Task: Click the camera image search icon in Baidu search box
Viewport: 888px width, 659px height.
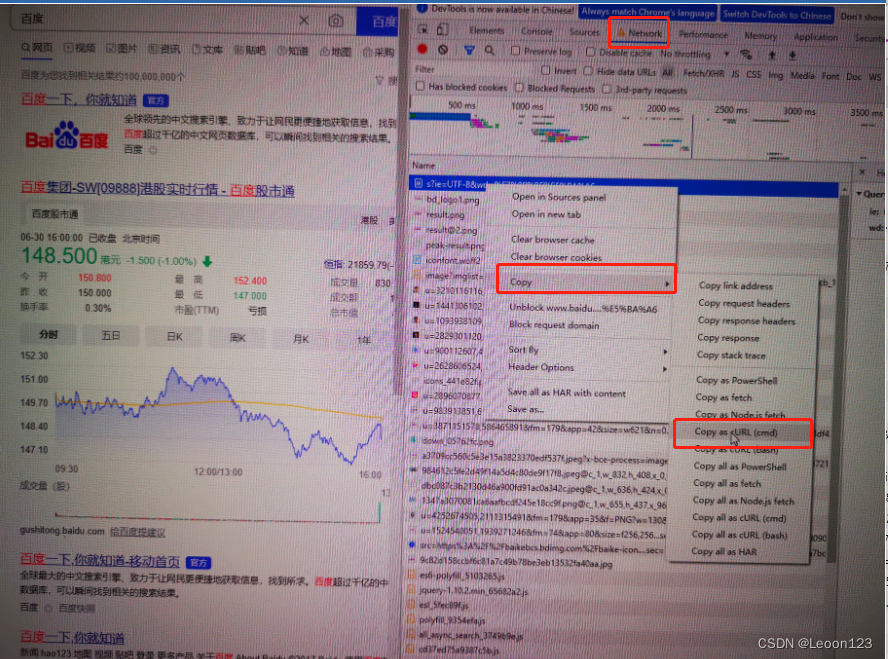Action: [x=336, y=21]
